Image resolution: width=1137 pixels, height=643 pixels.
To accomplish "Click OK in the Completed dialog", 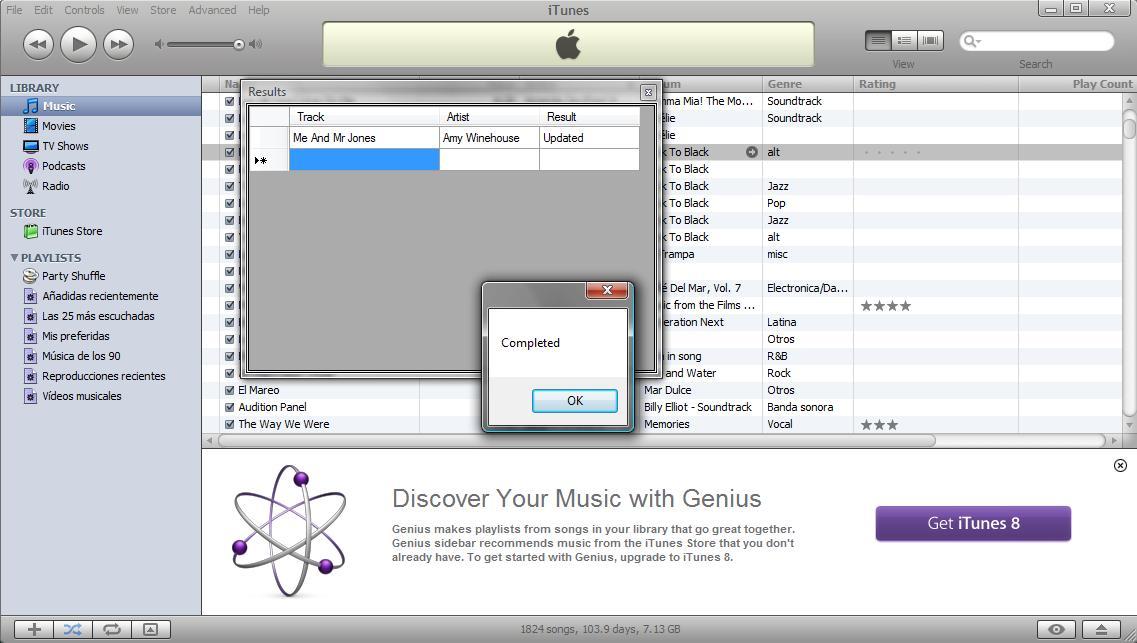I will [575, 400].
